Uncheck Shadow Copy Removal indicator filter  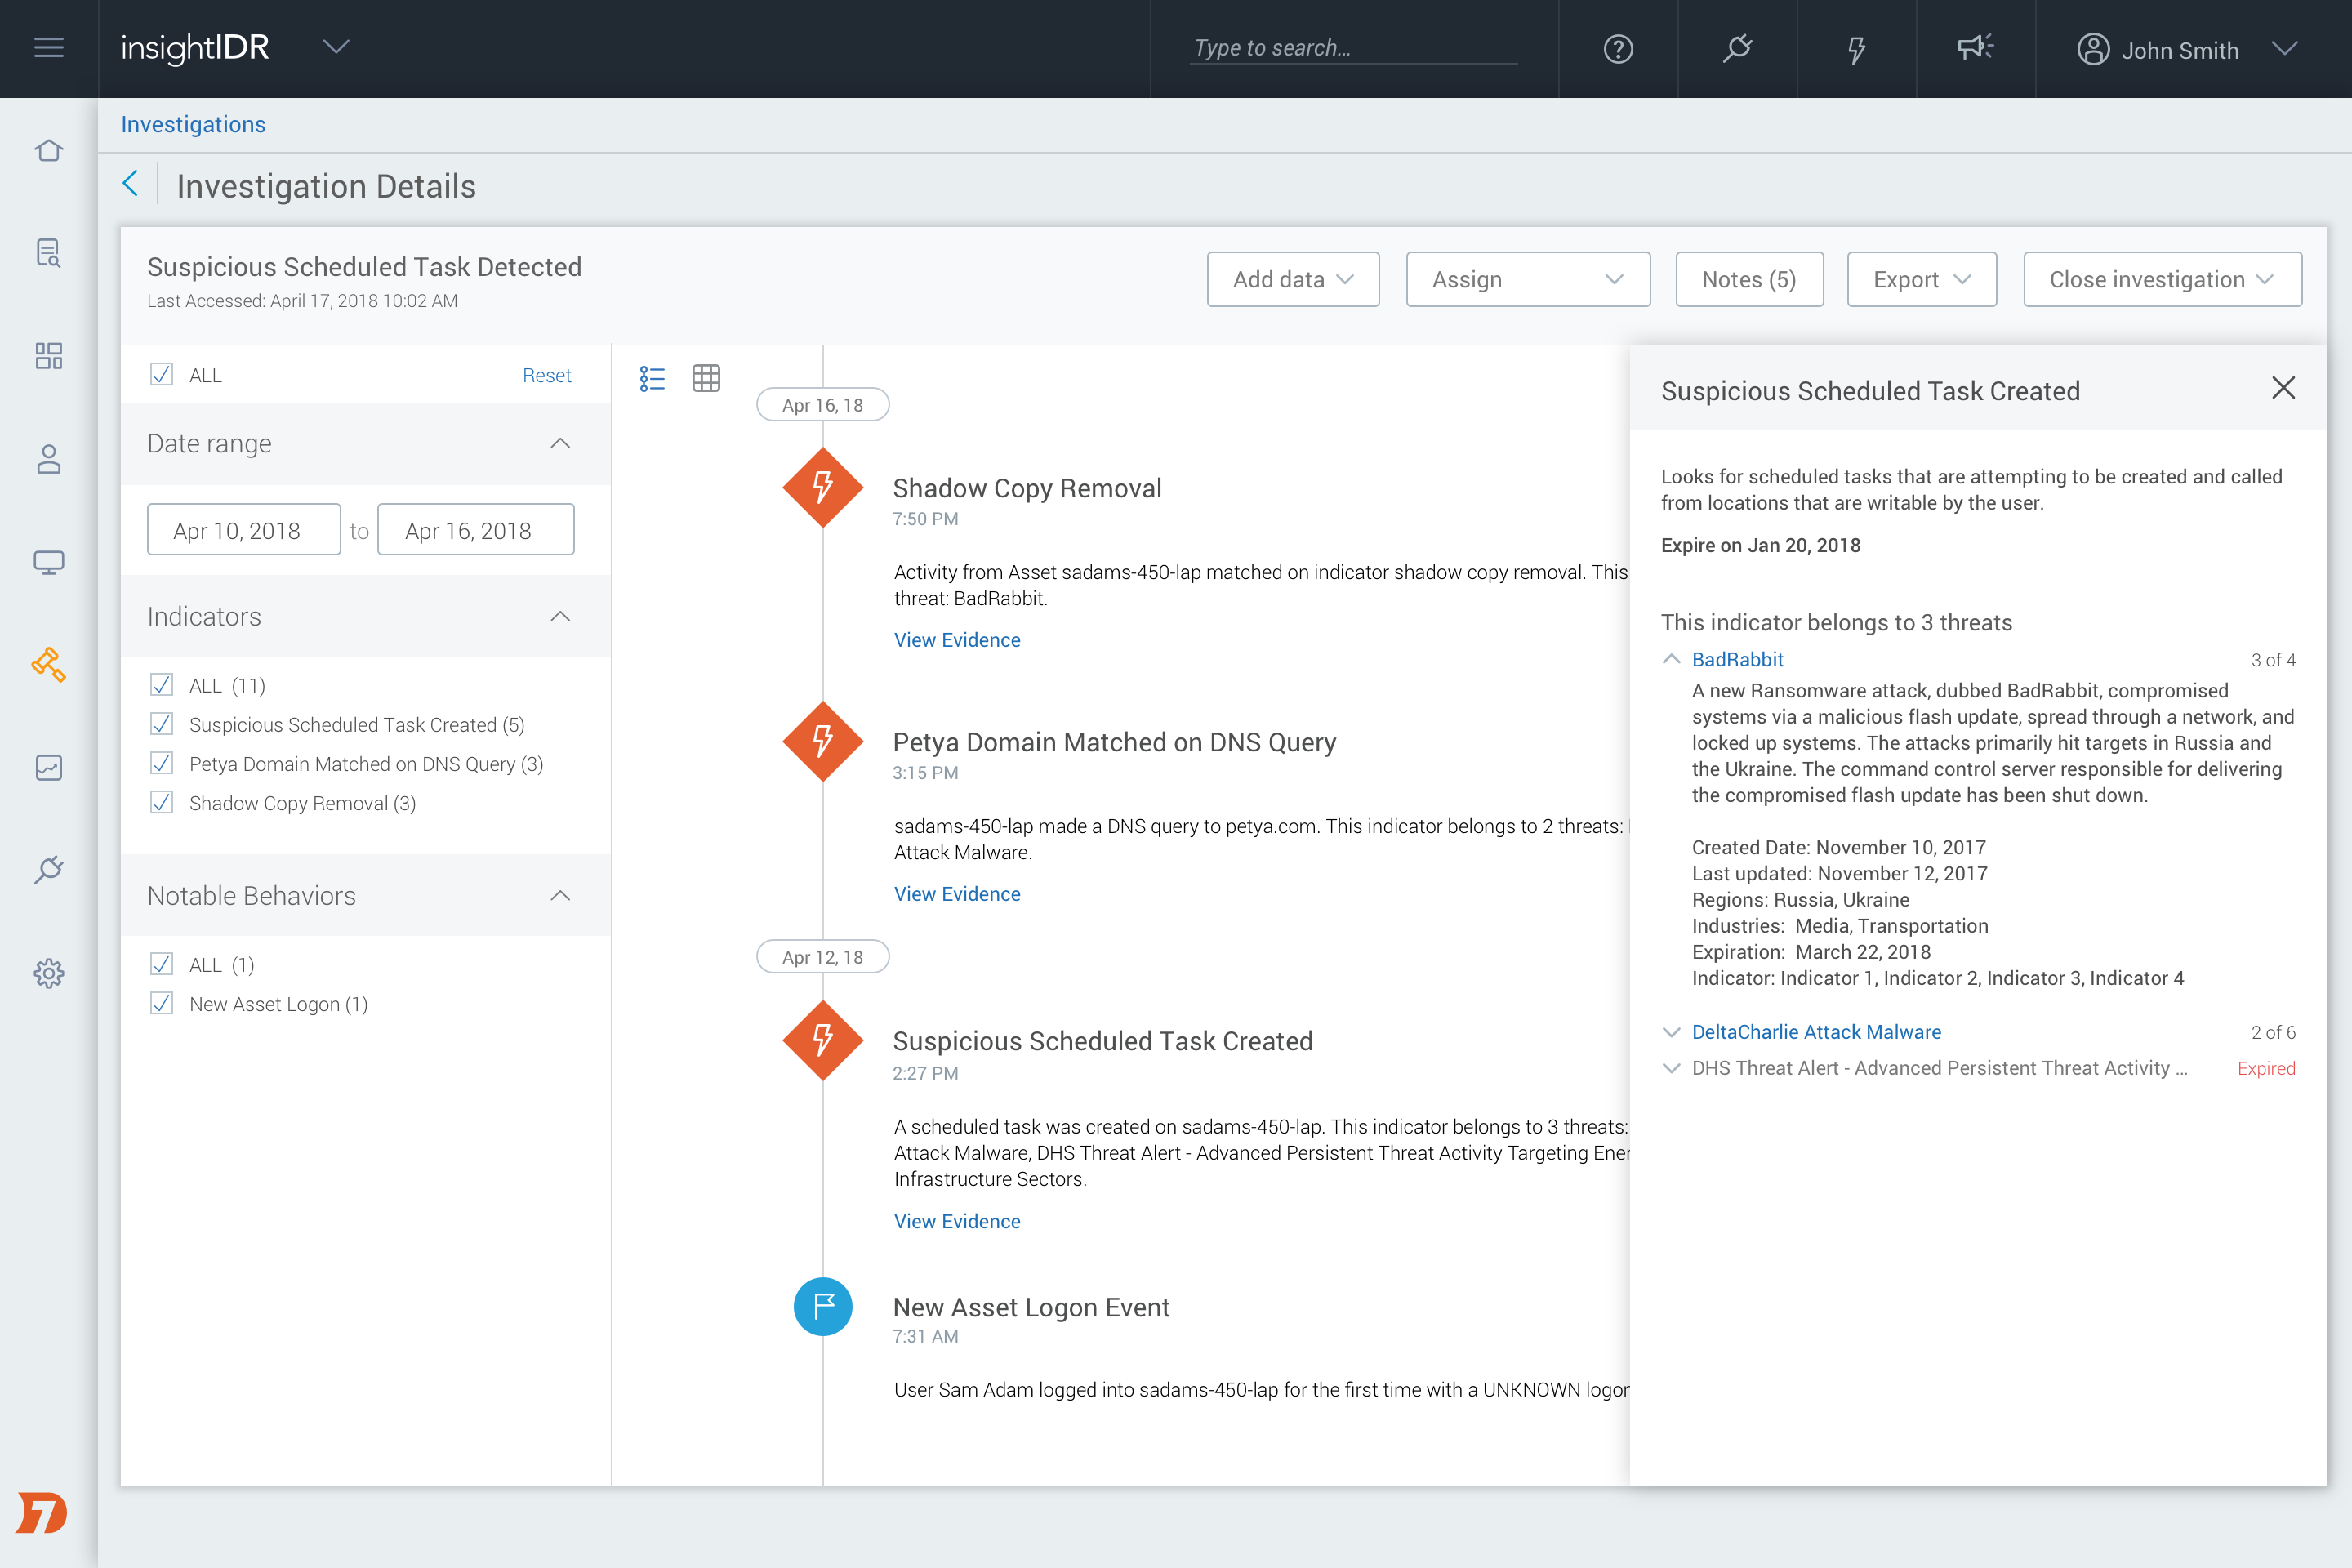tap(162, 803)
